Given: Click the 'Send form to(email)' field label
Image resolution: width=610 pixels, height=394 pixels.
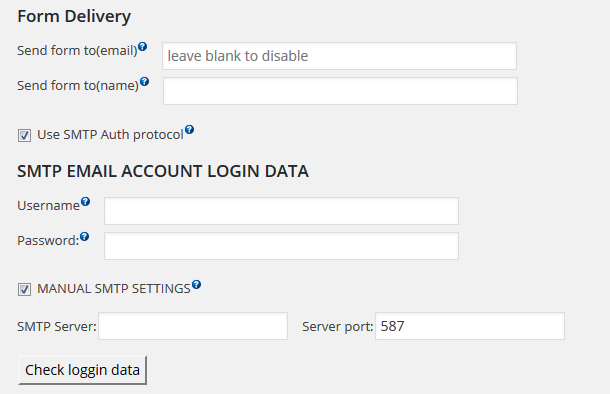Looking at the screenshot, I should [77, 51].
